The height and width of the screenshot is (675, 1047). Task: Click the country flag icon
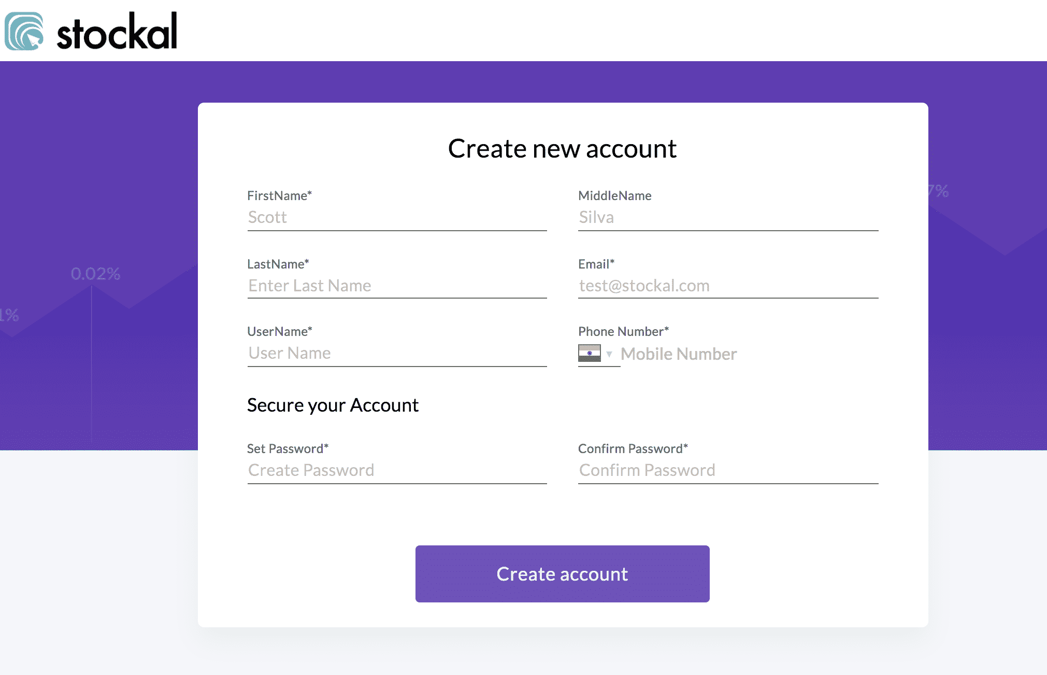click(589, 353)
